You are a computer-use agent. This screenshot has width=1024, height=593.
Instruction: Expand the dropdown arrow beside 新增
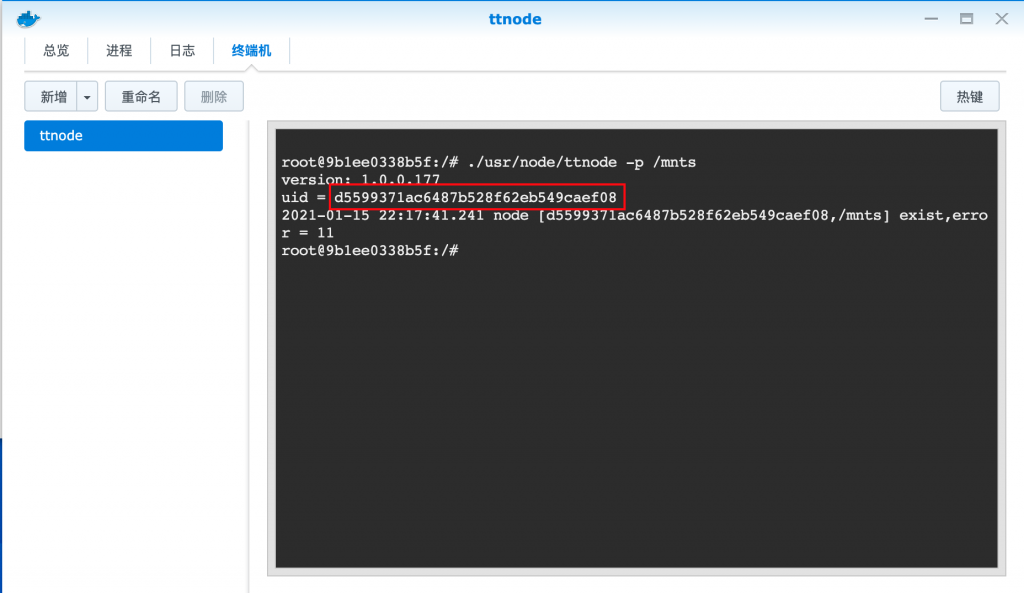[x=87, y=97]
